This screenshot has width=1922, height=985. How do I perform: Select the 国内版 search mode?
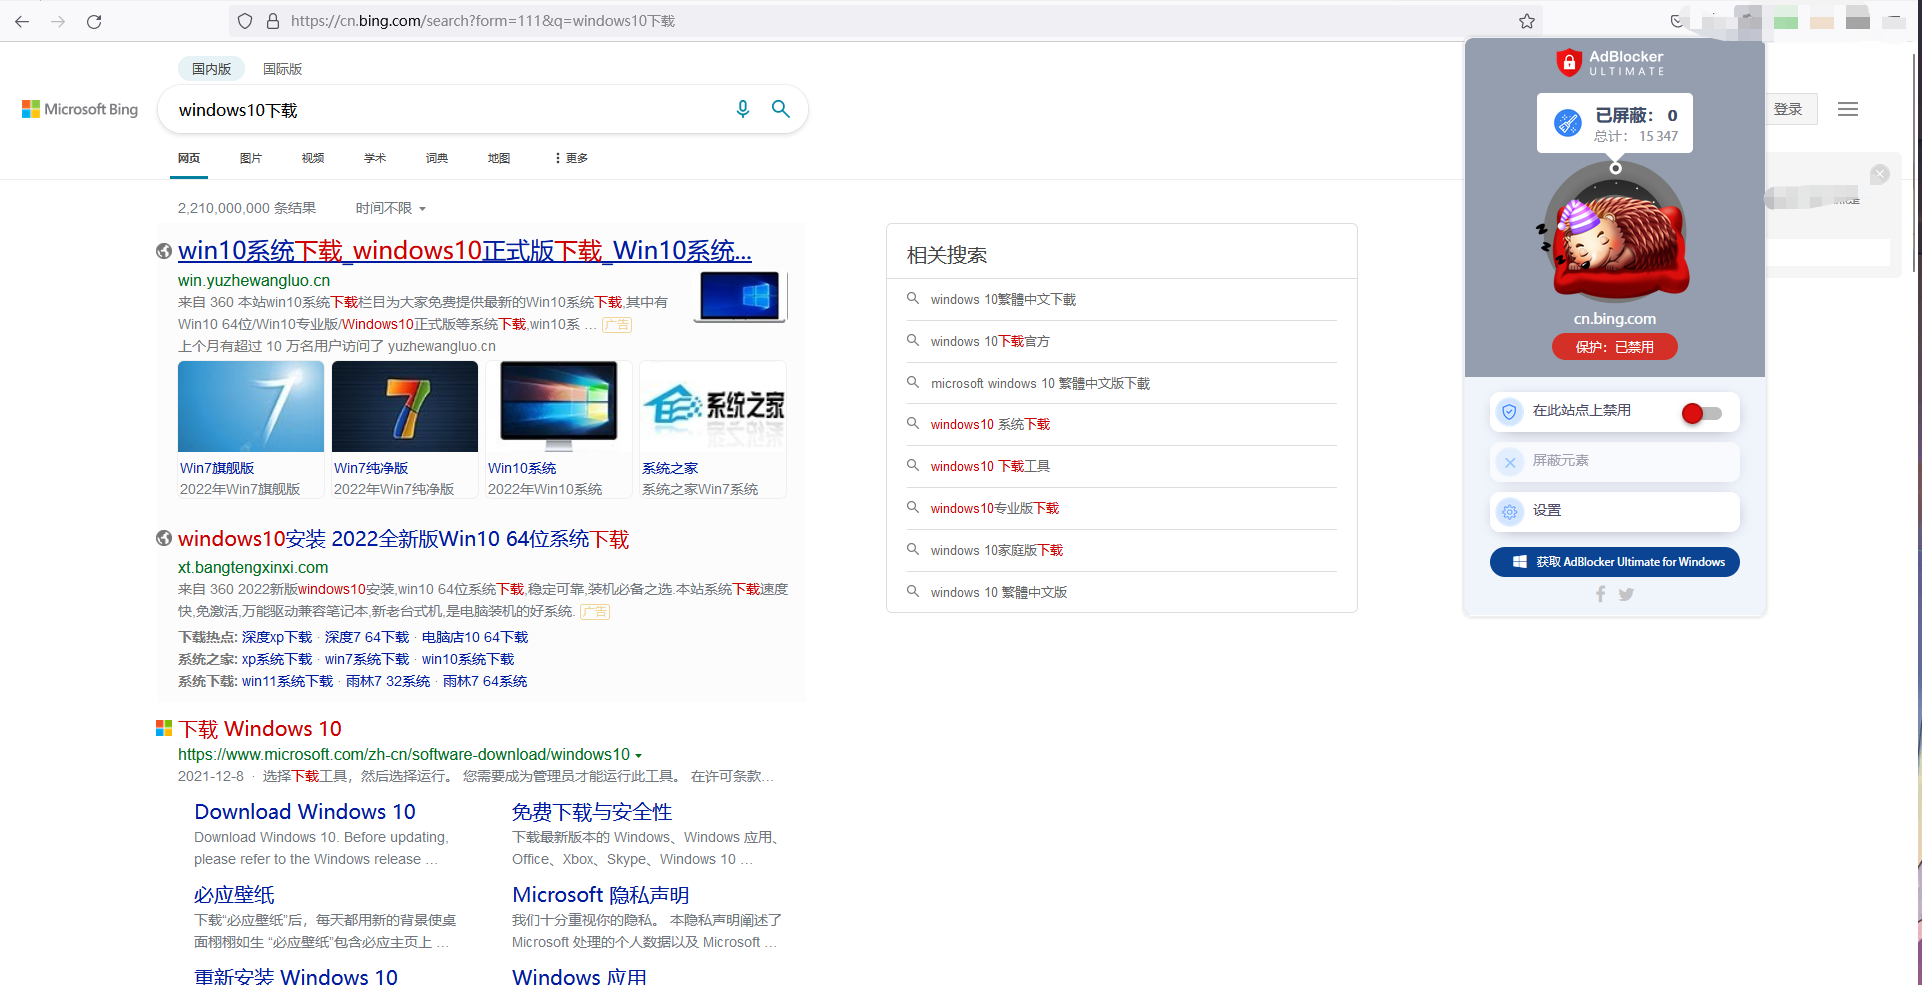coord(211,69)
